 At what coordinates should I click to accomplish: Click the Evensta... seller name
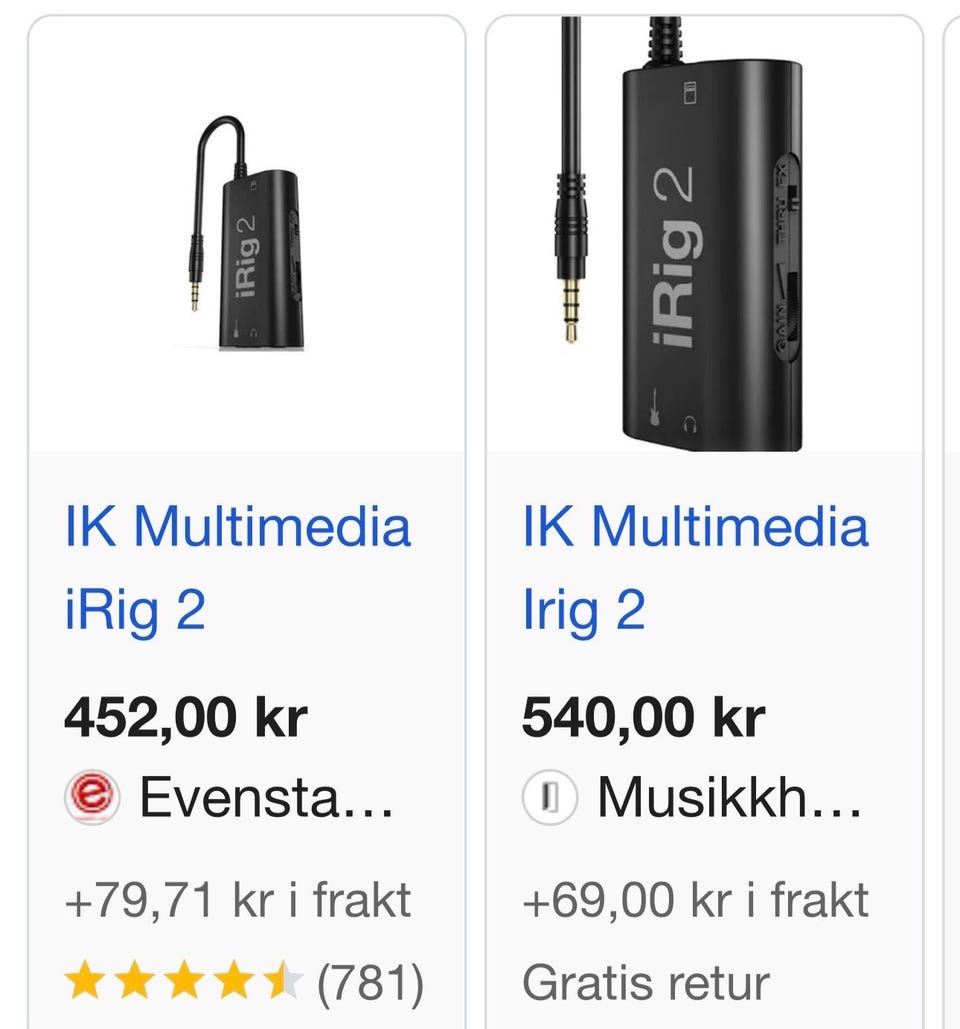(x=266, y=797)
